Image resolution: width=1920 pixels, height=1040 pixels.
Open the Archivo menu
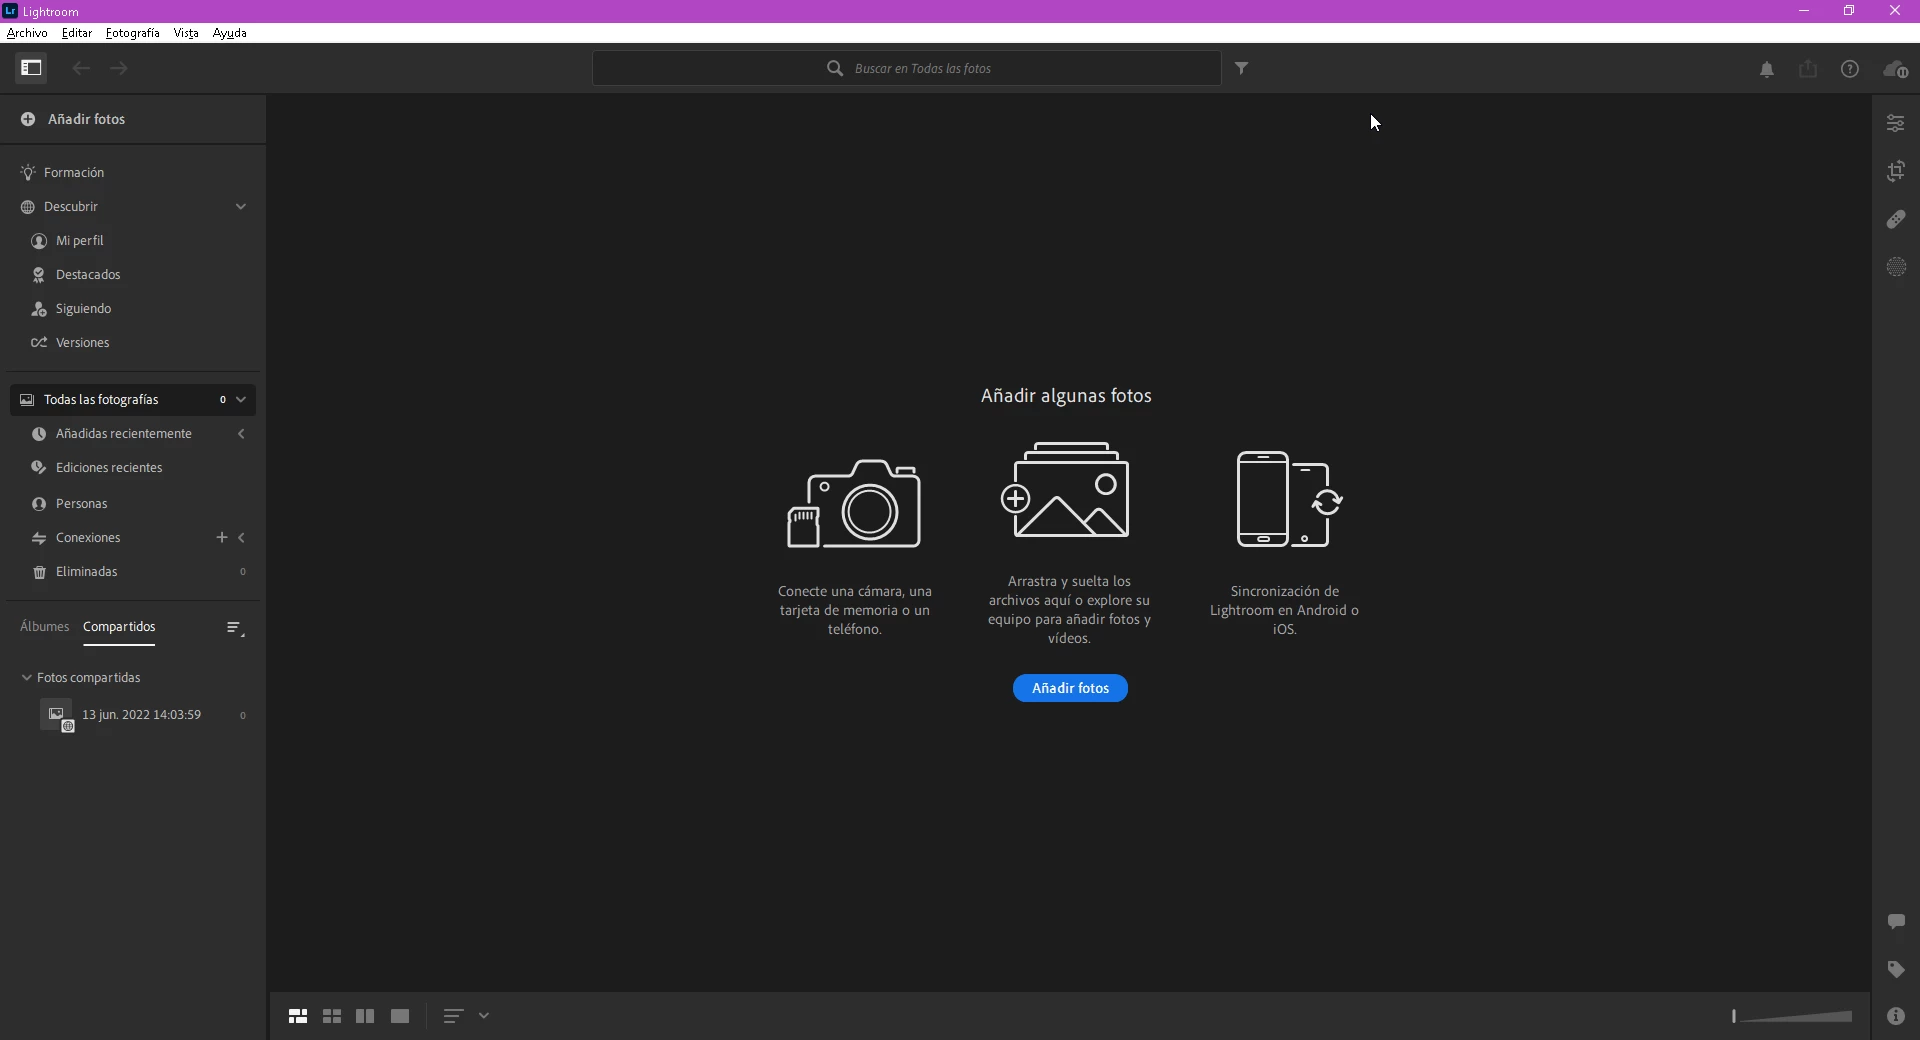pos(27,33)
